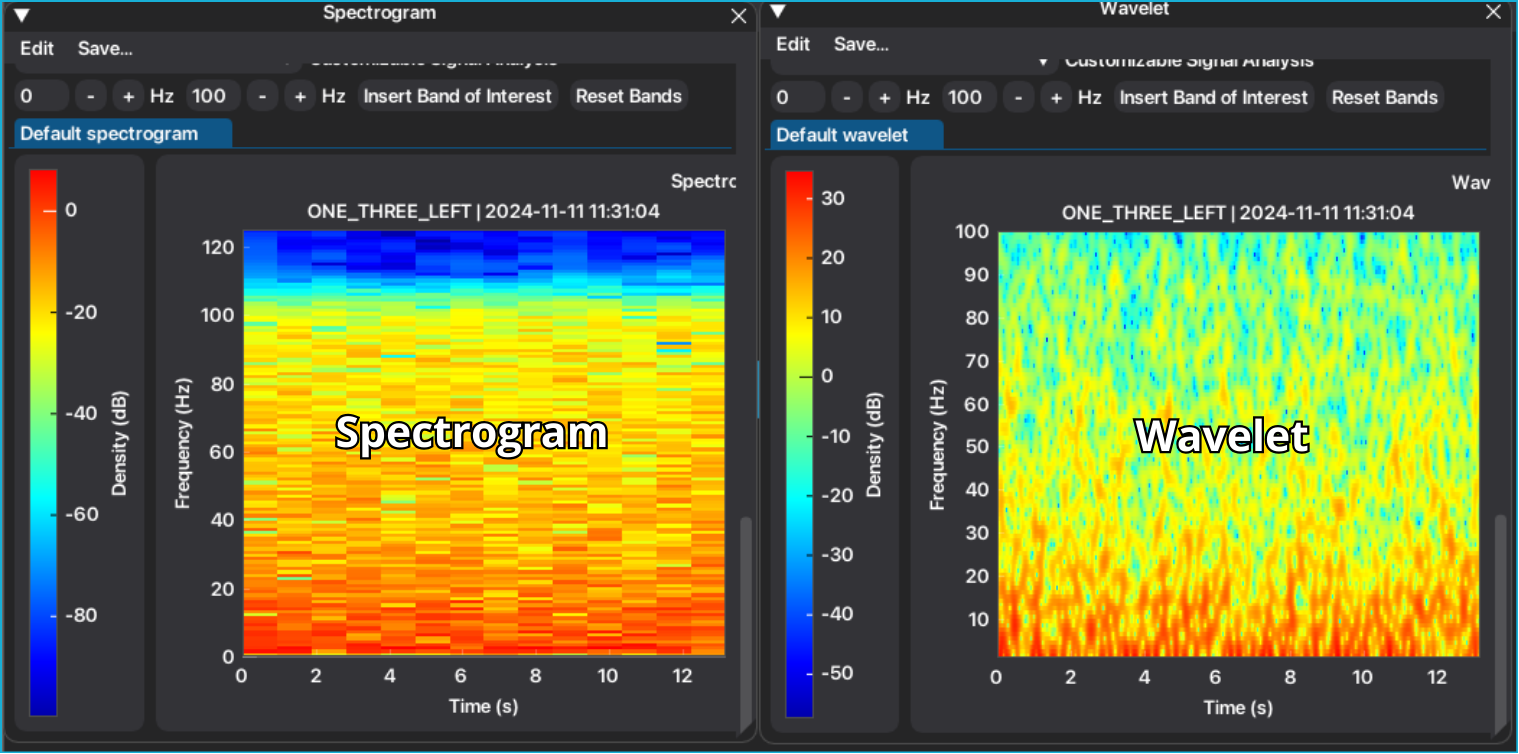Click the Time (s) axis label in Spectrogram

point(483,706)
